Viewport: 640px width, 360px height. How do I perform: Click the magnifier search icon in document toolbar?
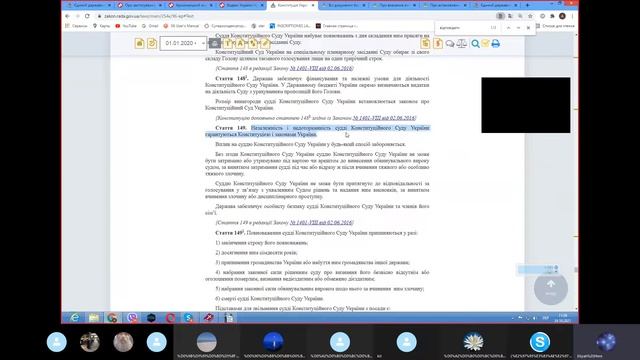pos(475,43)
